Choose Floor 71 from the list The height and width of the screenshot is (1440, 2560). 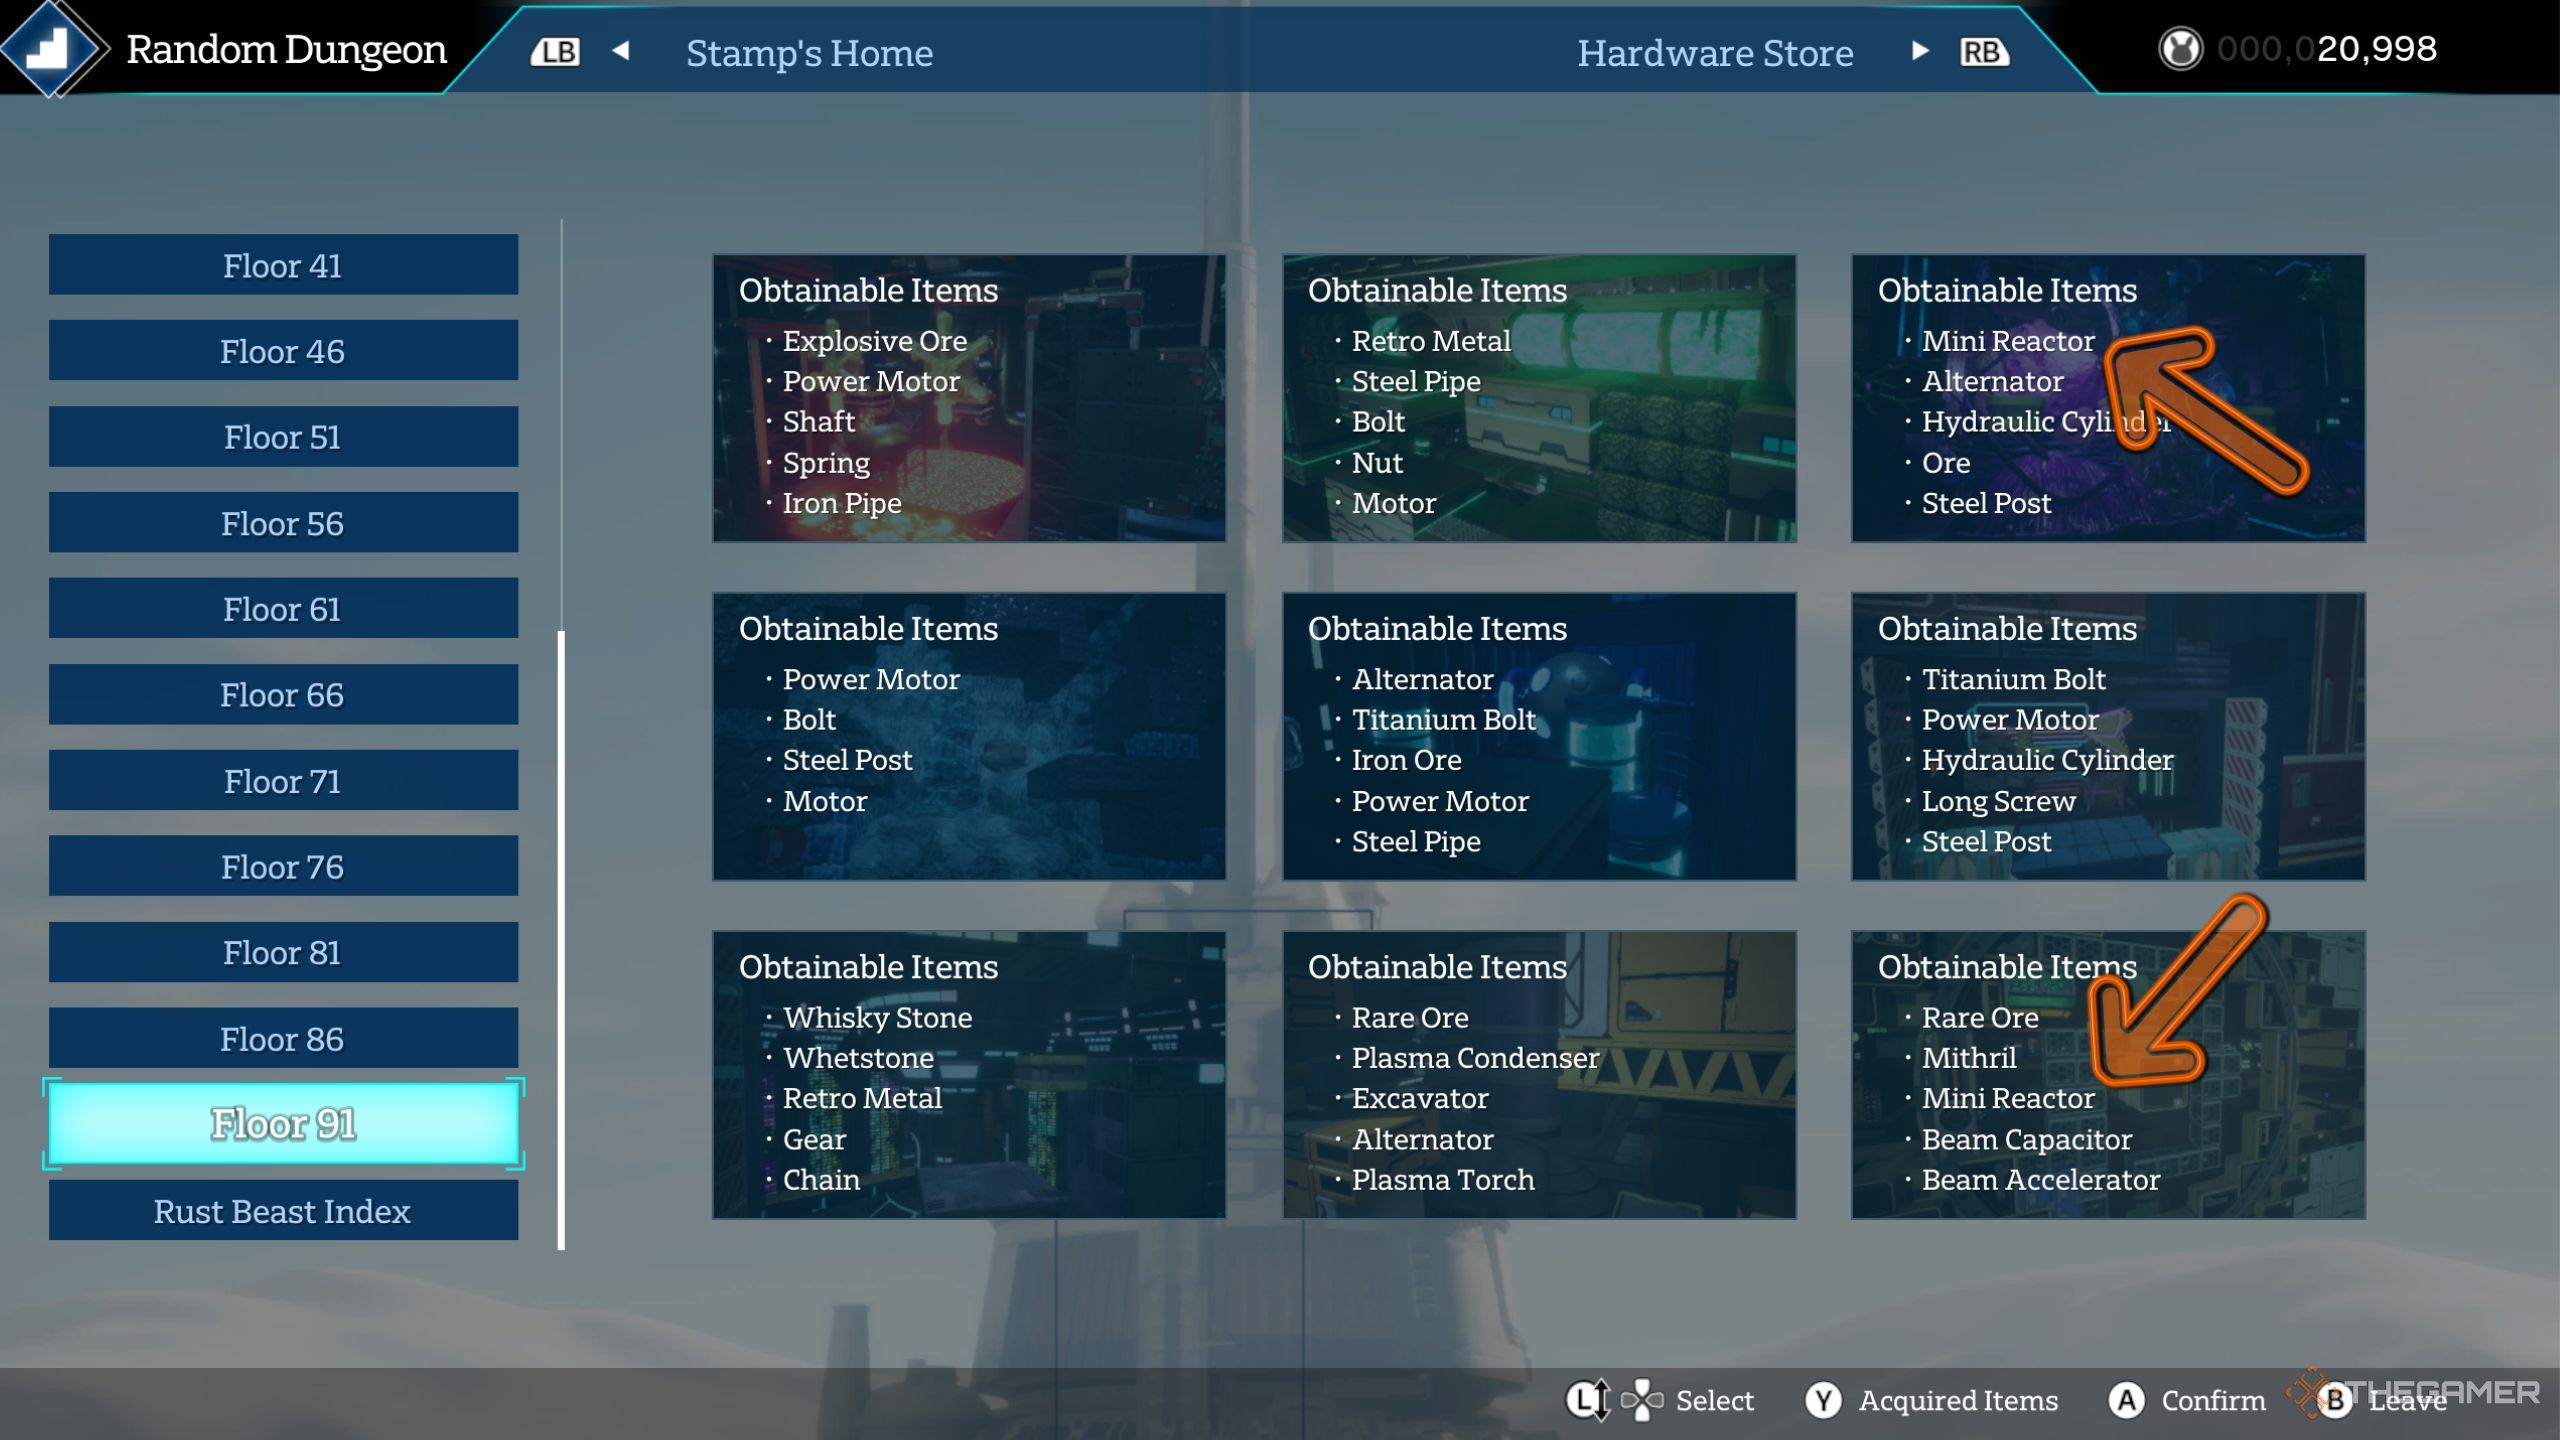[283, 781]
